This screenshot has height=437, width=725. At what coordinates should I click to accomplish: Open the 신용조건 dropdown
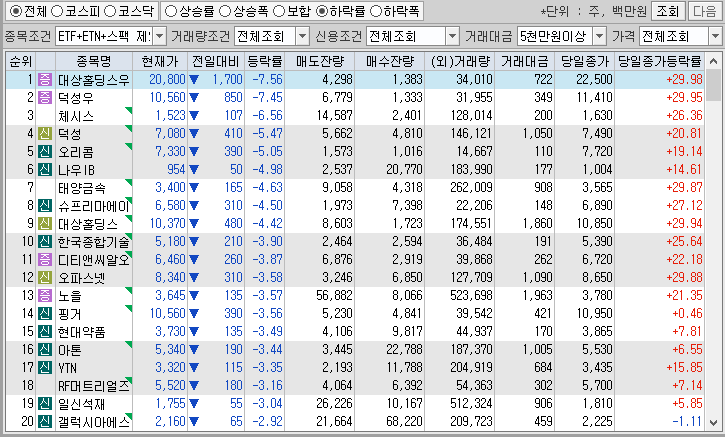click(452, 36)
